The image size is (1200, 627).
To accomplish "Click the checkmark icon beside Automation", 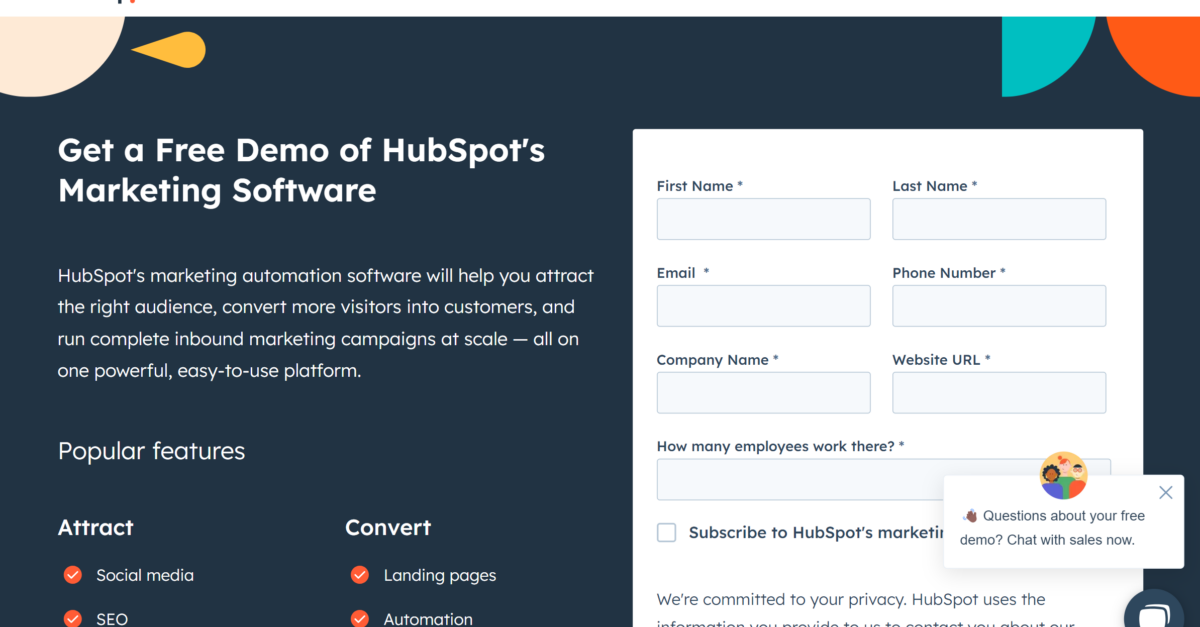I will pos(359,618).
